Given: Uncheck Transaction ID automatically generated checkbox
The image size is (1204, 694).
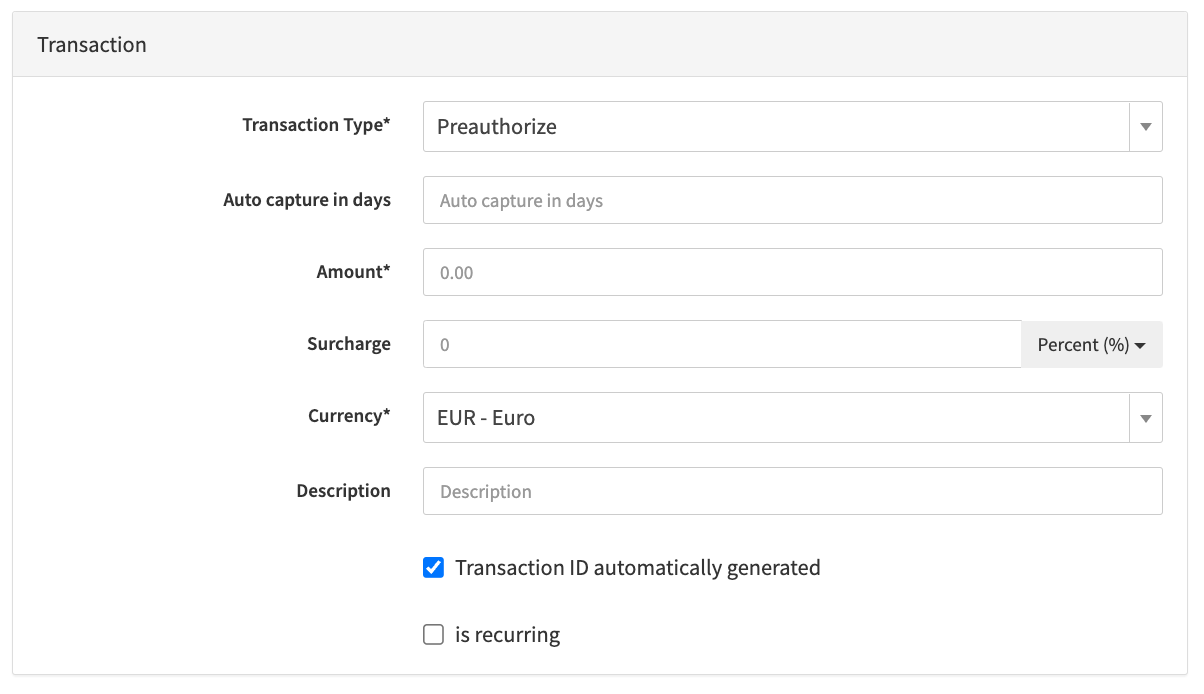Looking at the screenshot, I should coord(433,568).
